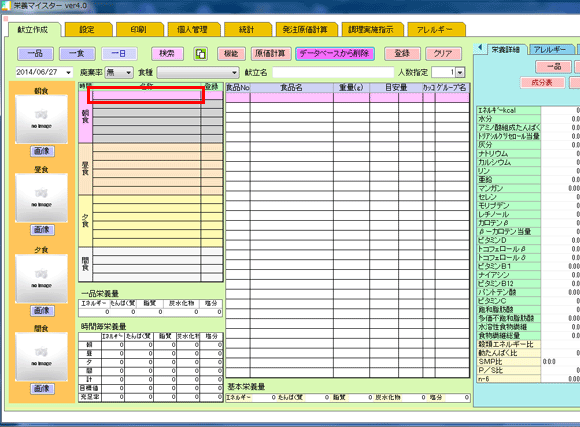
Task: Click the 登録 button
Action: click(x=402, y=54)
